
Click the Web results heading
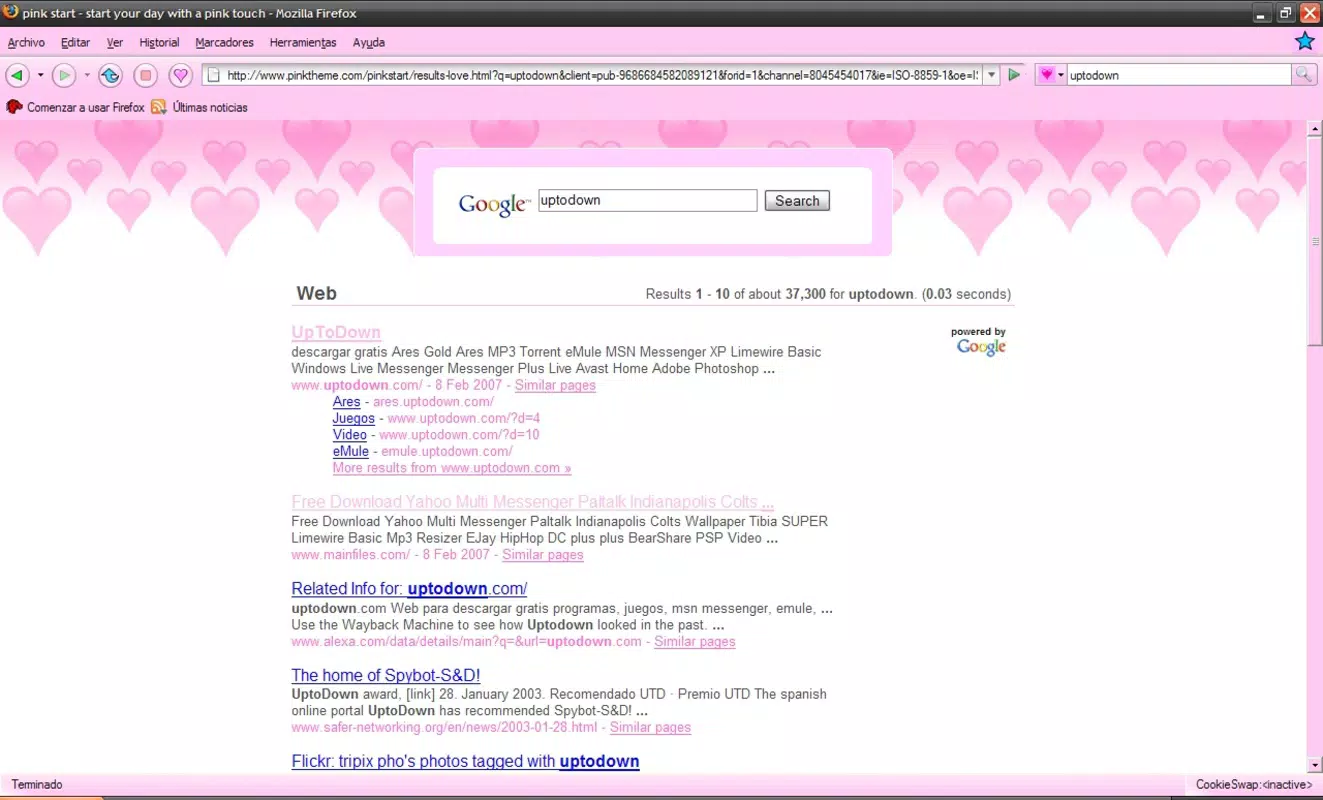point(316,294)
